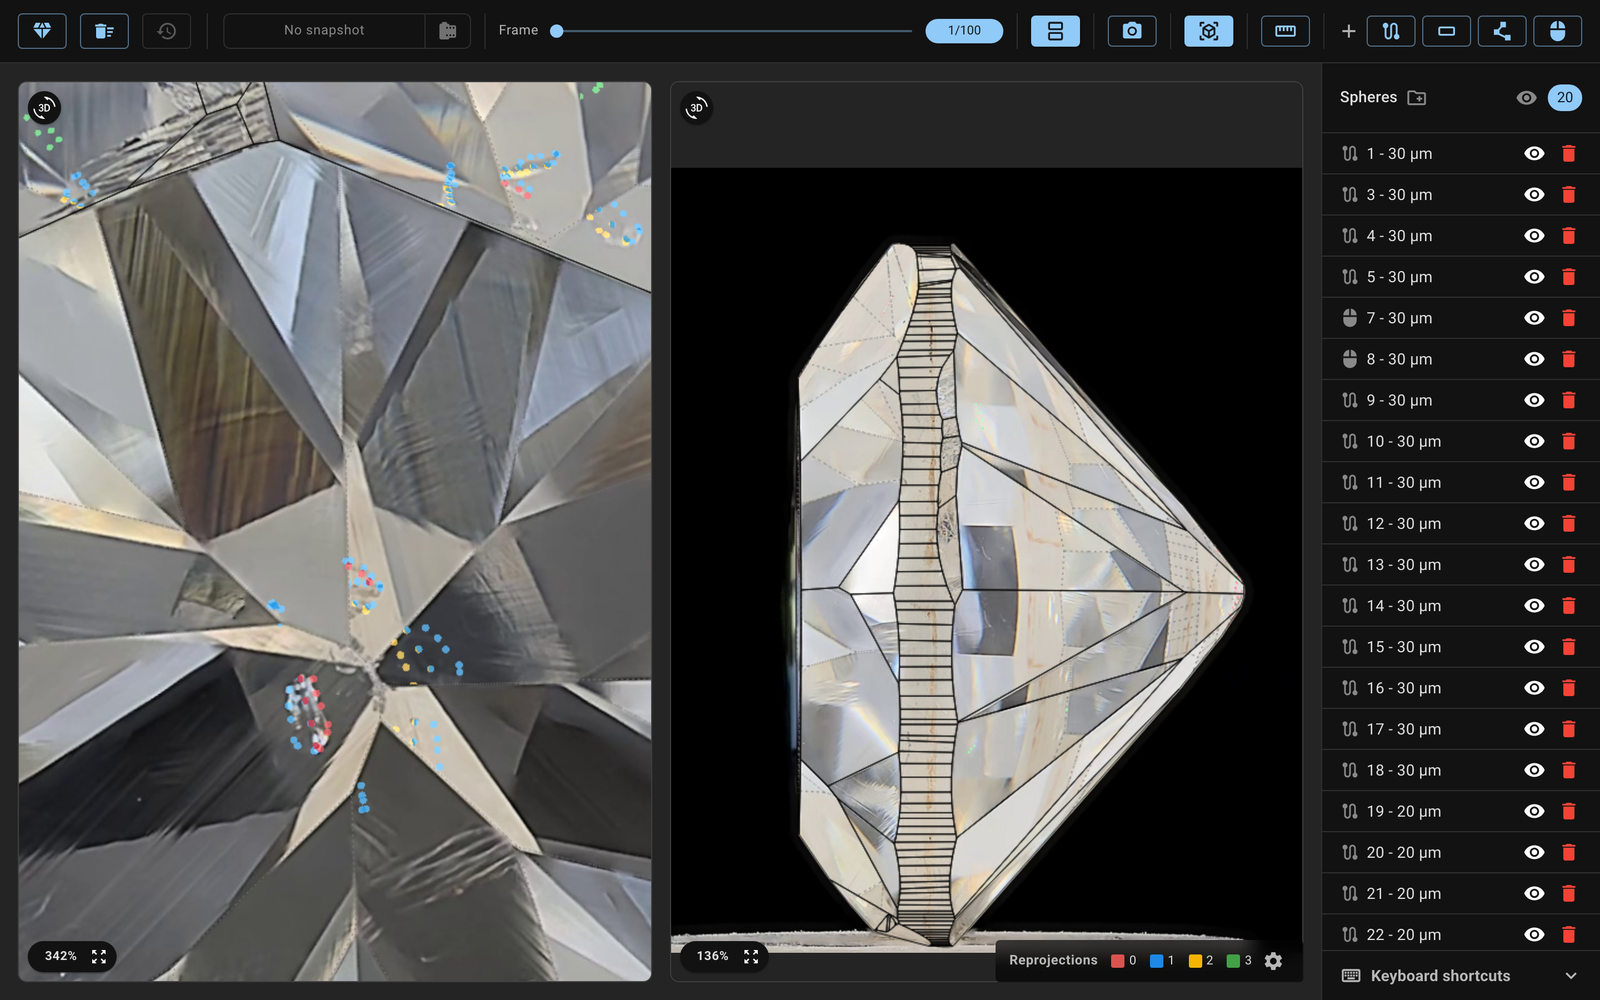Click the plus add icon in the toolbar
The height and width of the screenshot is (1000, 1600).
coord(1348,31)
